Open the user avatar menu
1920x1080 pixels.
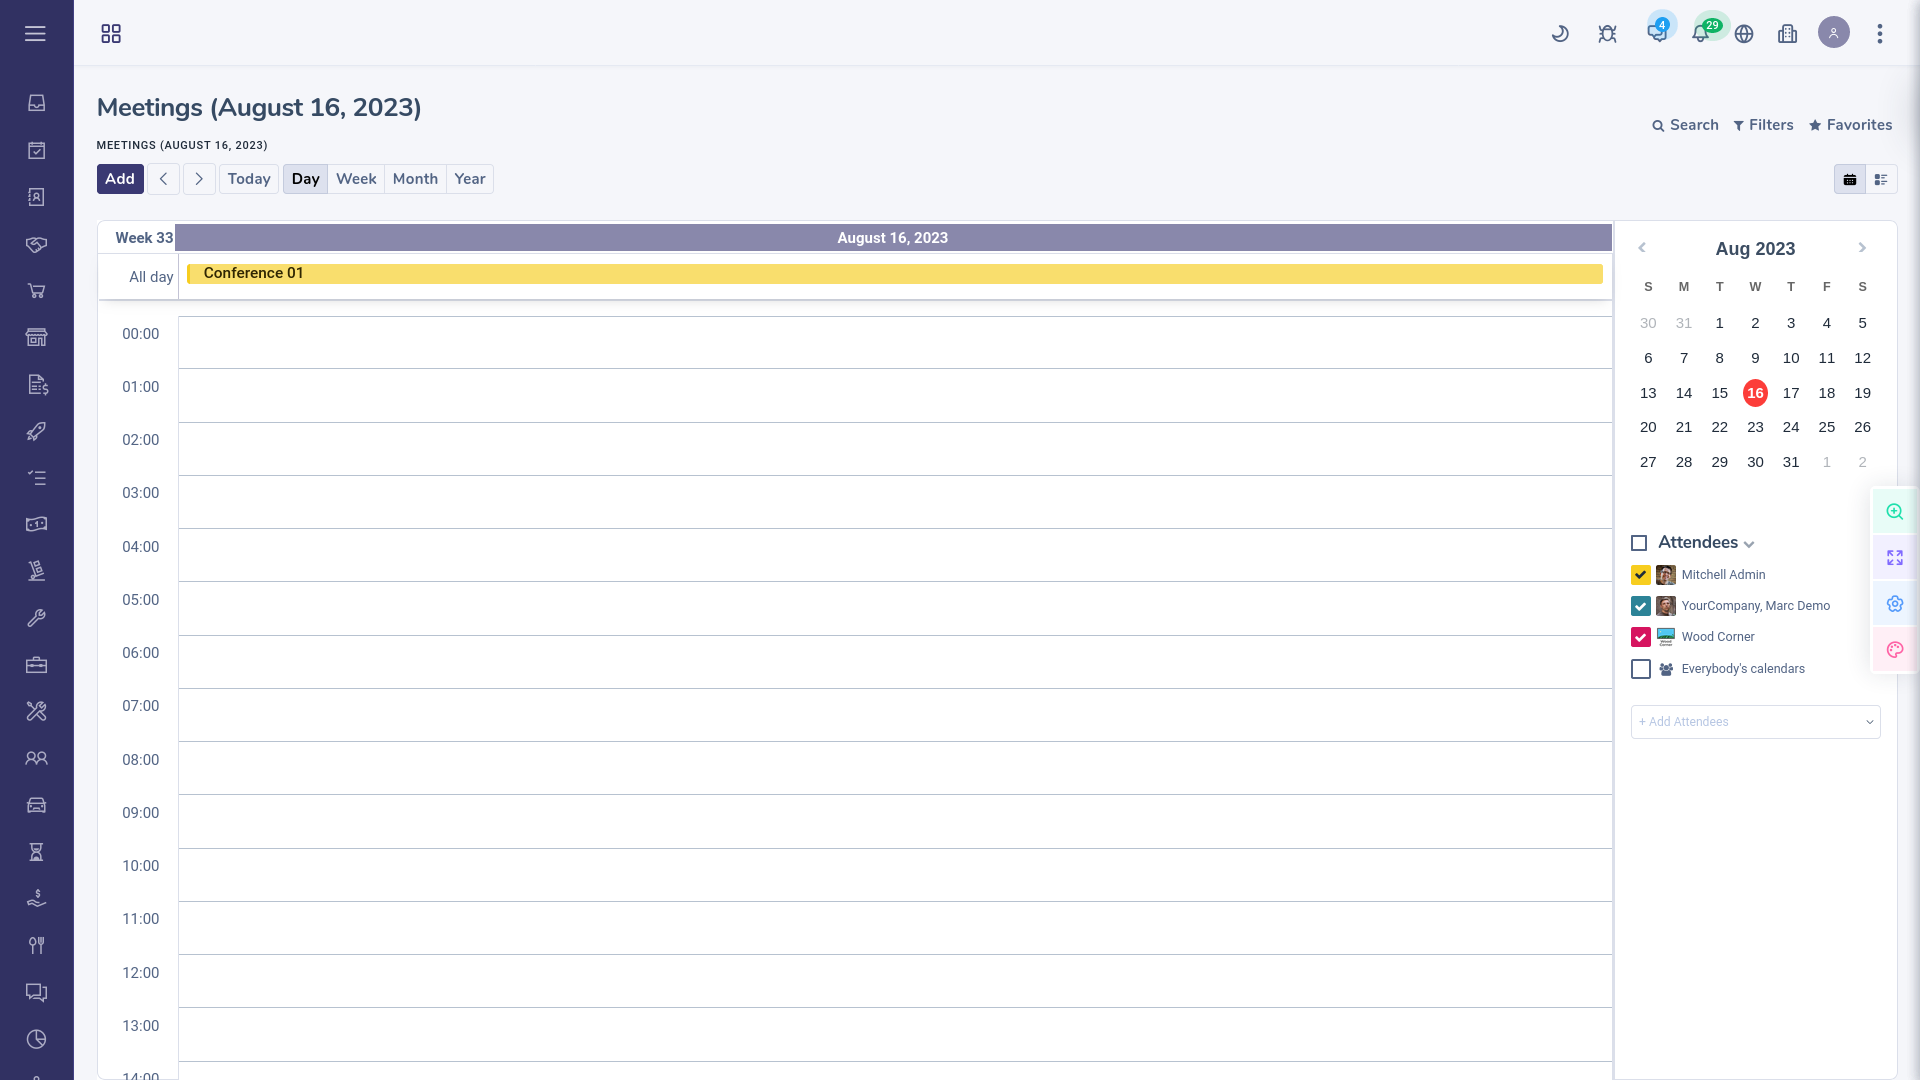coord(1833,32)
